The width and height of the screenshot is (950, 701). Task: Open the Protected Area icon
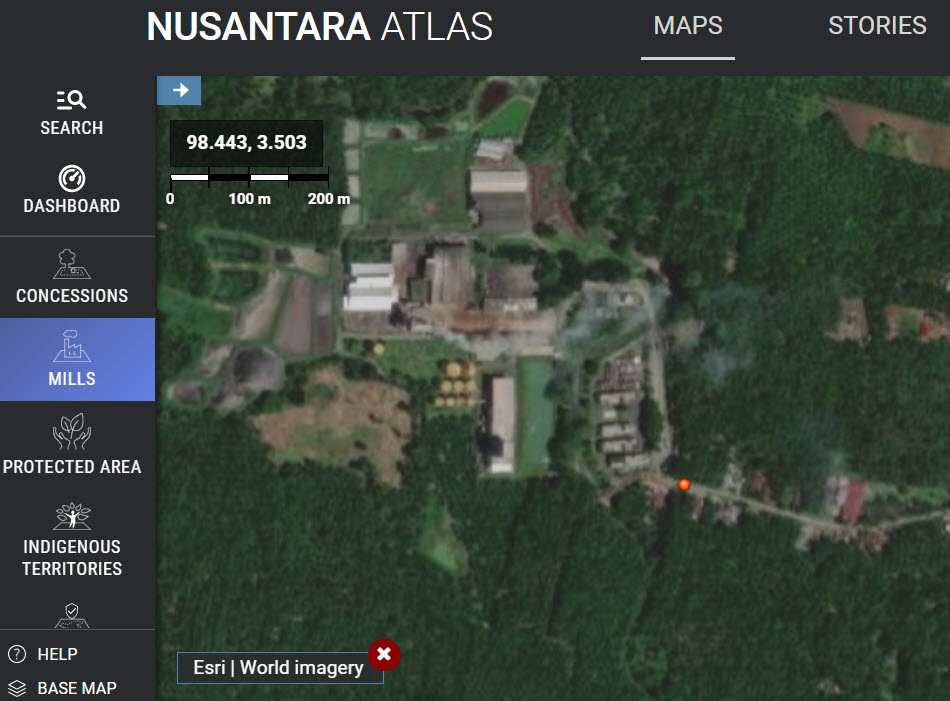point(71,431)
